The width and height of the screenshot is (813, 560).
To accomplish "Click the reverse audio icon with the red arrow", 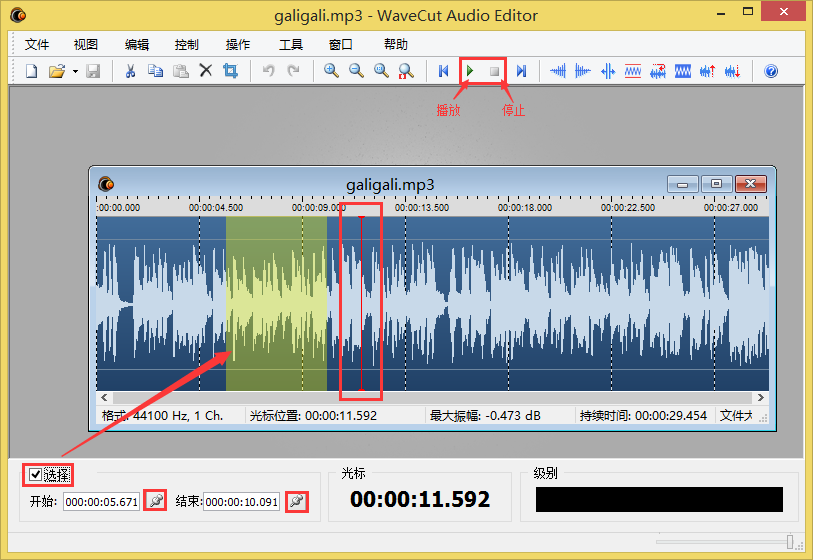I will (658, 71).
